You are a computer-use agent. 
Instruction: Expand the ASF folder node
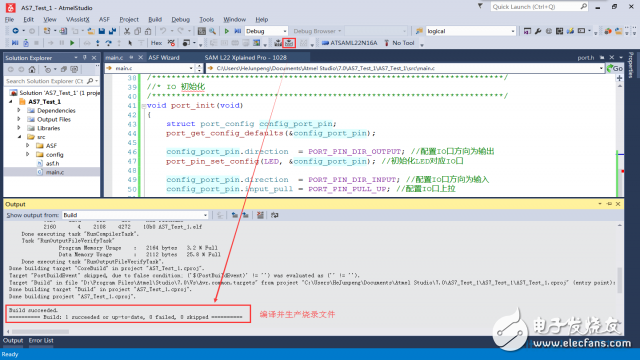27,146
